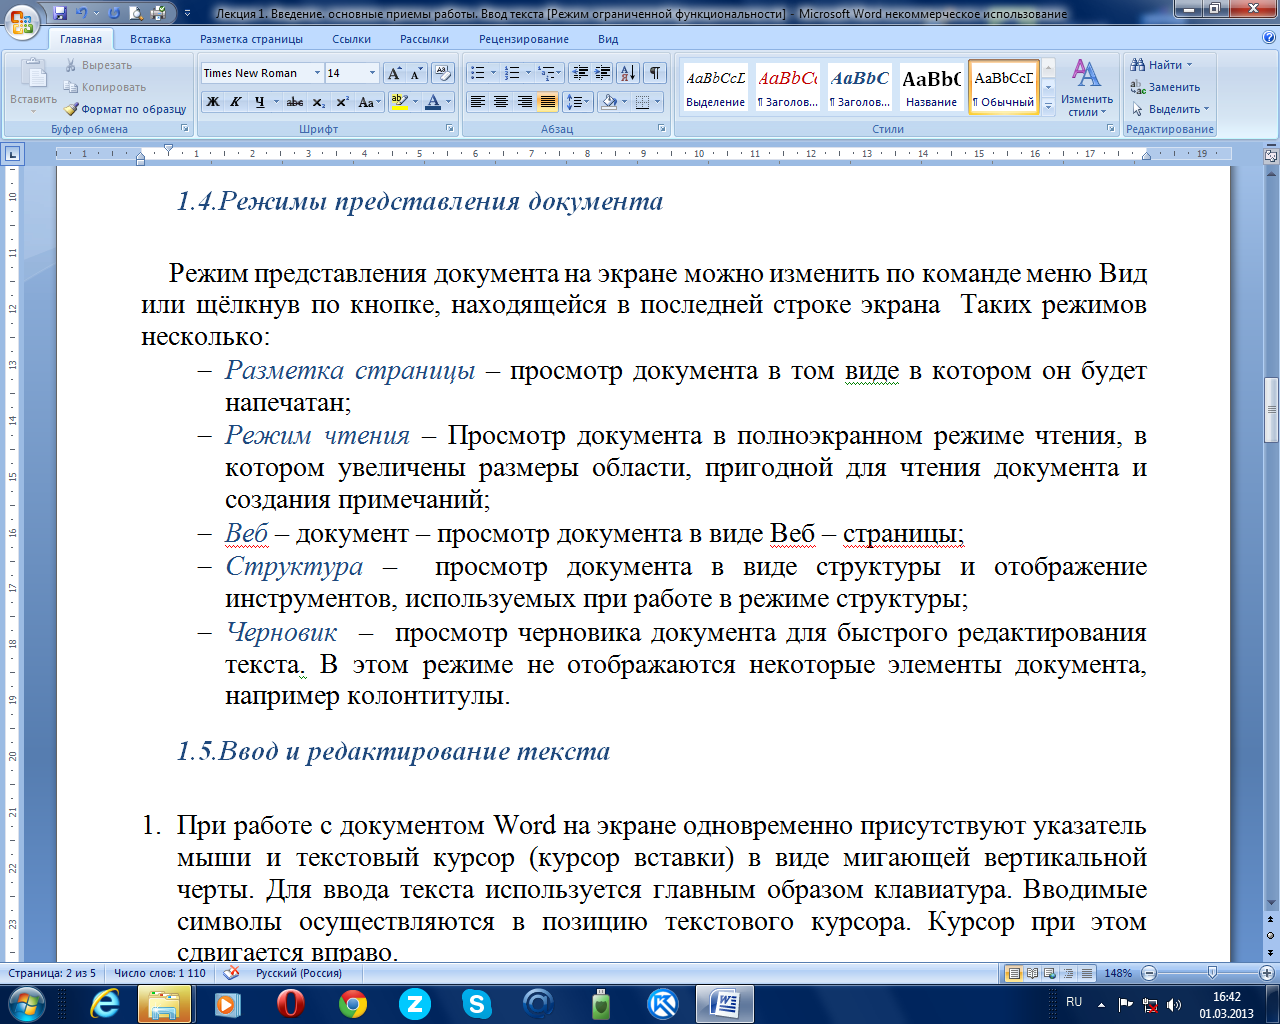Open the numbered list options arrow
The height and width of the screenshot is (1024, 1280).
528,73
